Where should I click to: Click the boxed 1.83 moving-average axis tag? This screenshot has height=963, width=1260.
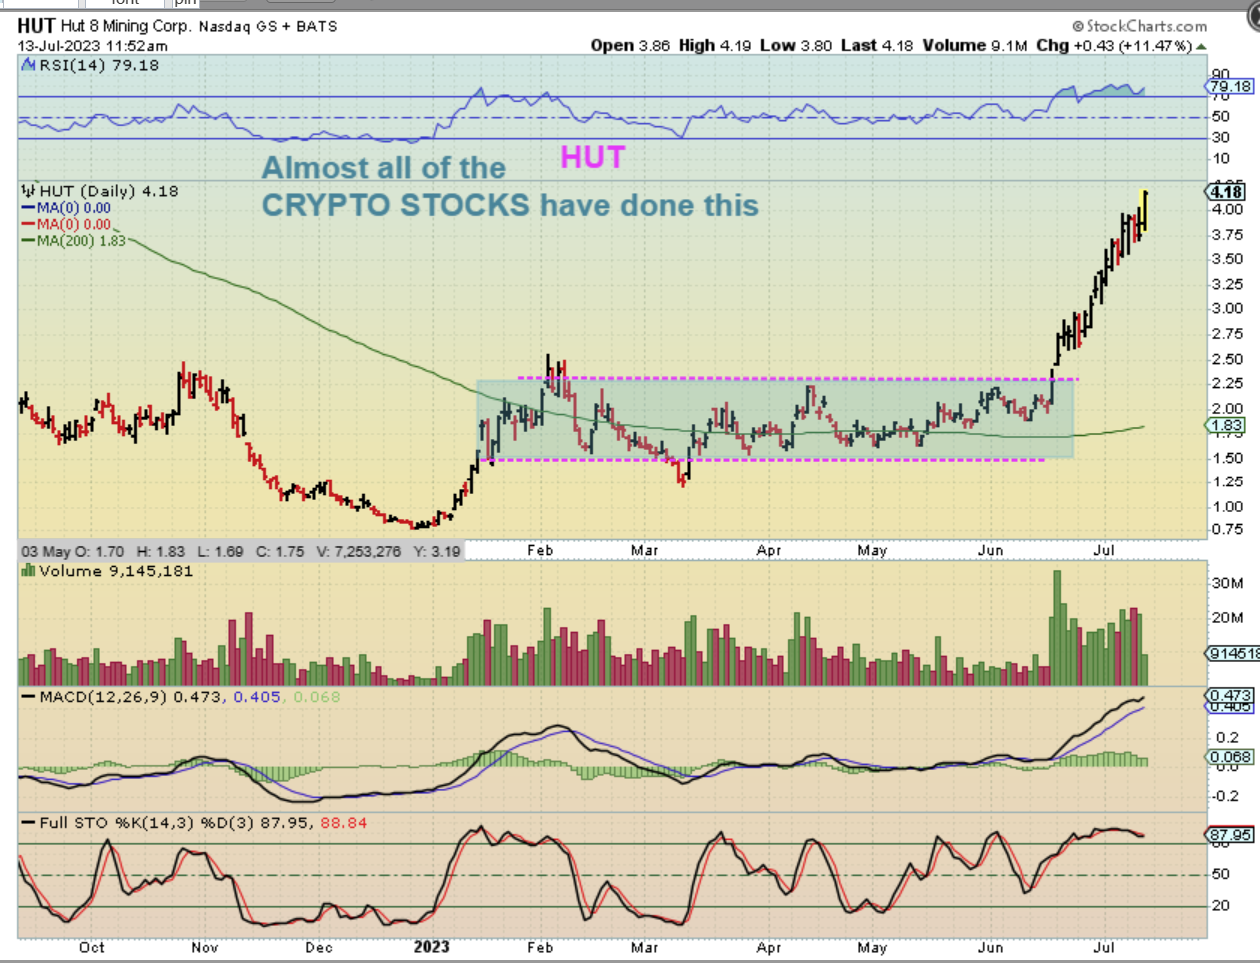(x=1227, y=425)
